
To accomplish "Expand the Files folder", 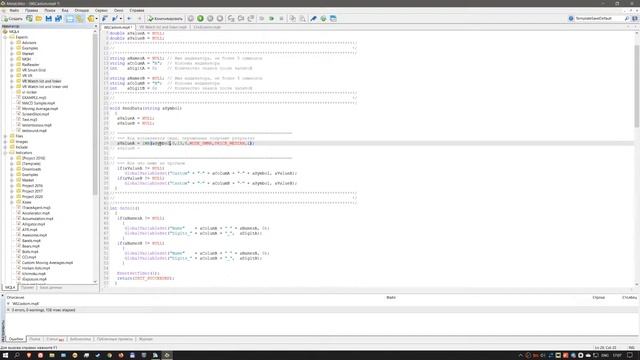I will [x=5, y=136].
